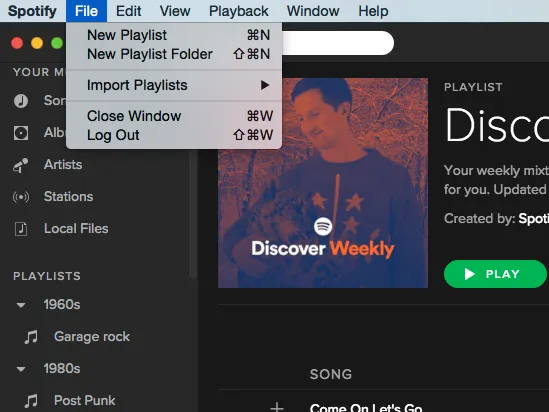
Task: Click the Albums disc icon
Action: click(21, 133)
